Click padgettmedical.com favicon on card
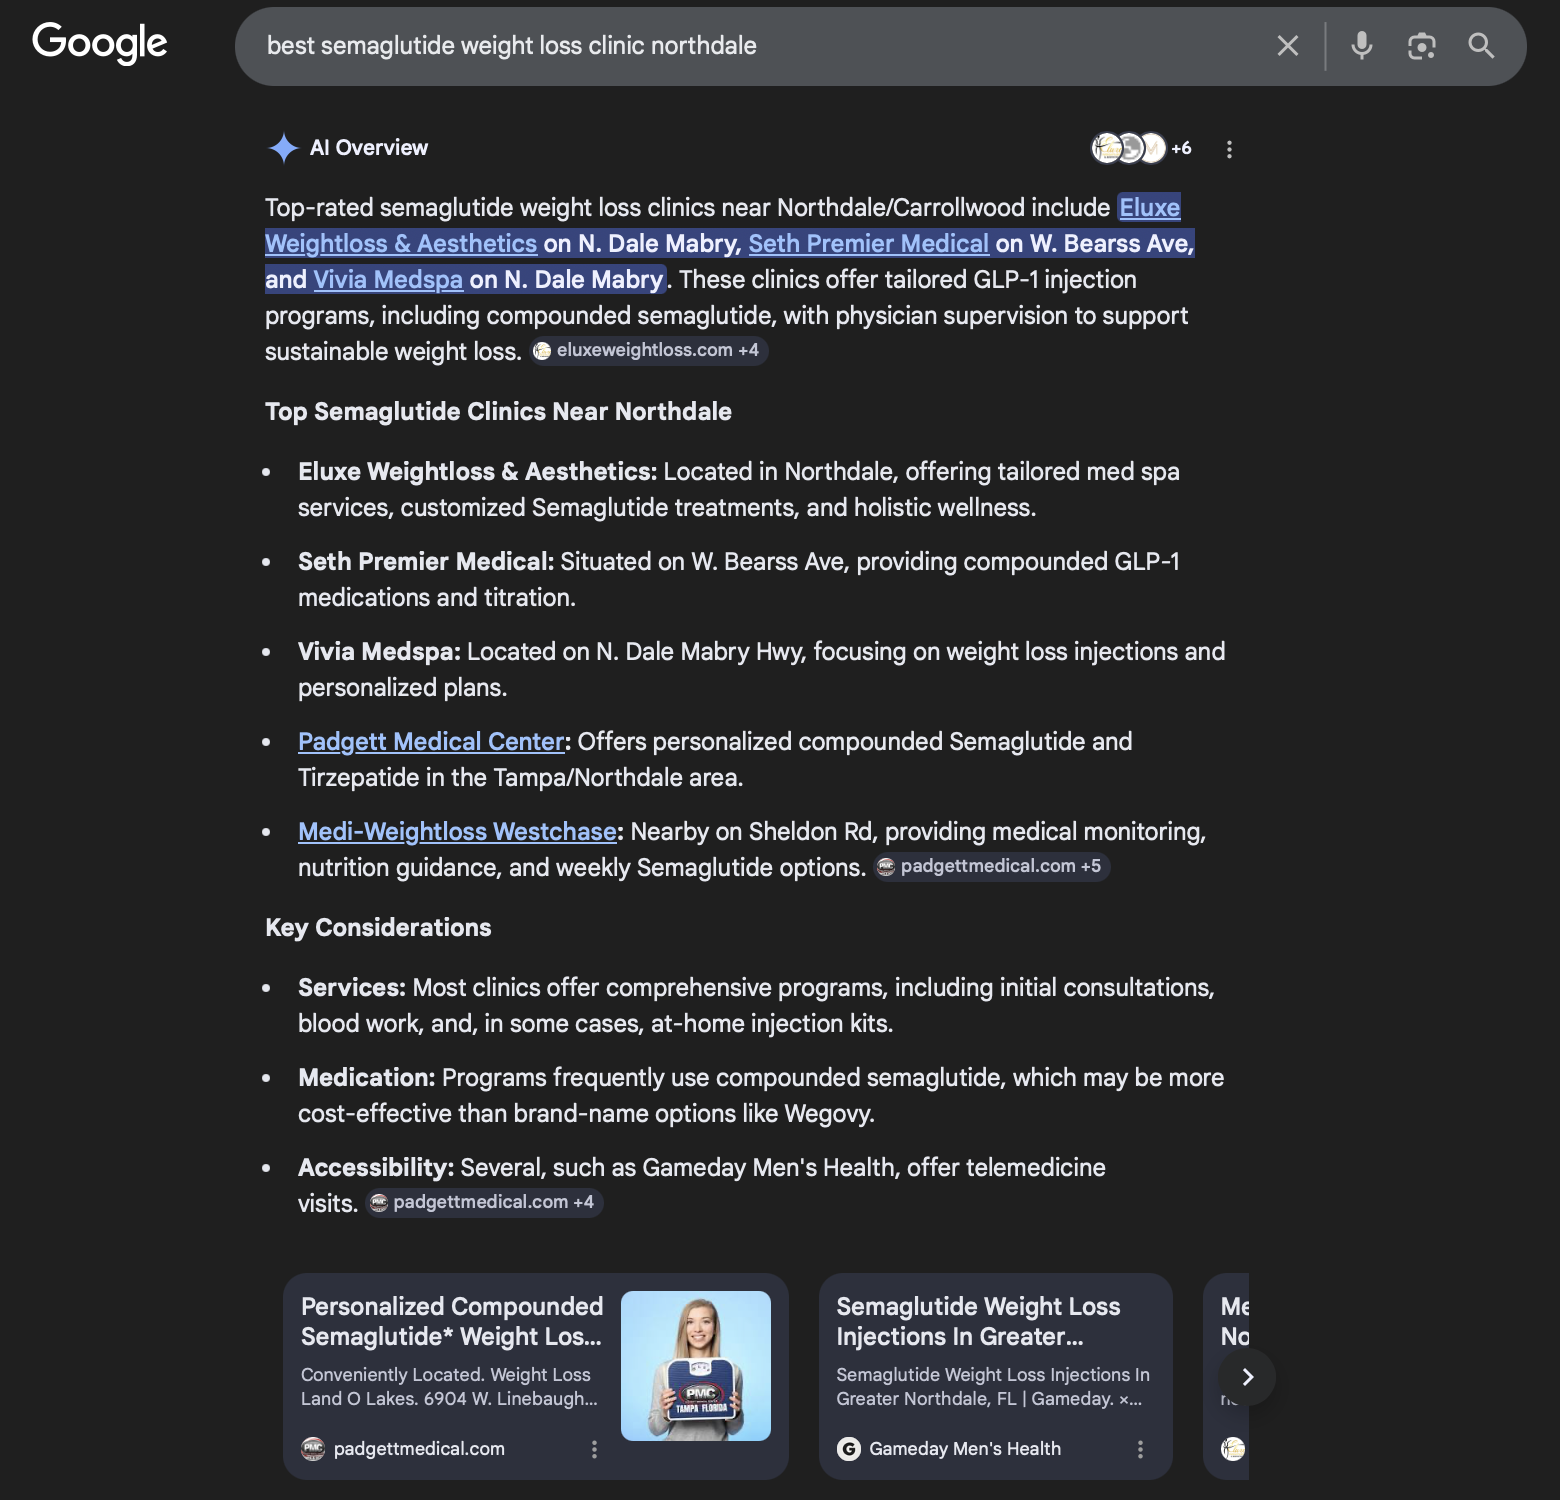This screenshot has height=1500, width=1560. pos(313,1449)
